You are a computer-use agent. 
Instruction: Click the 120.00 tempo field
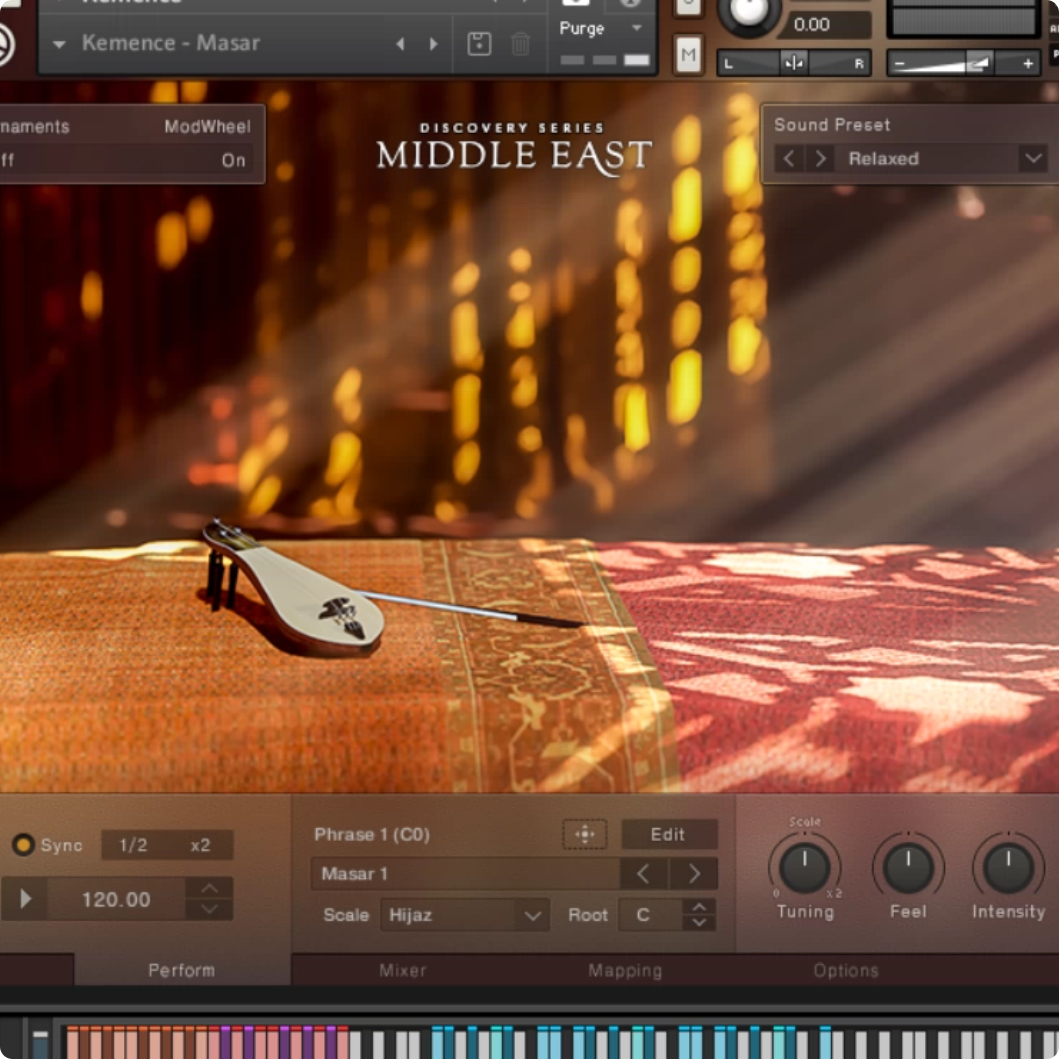pyautogui.click(x=116, y=899)
